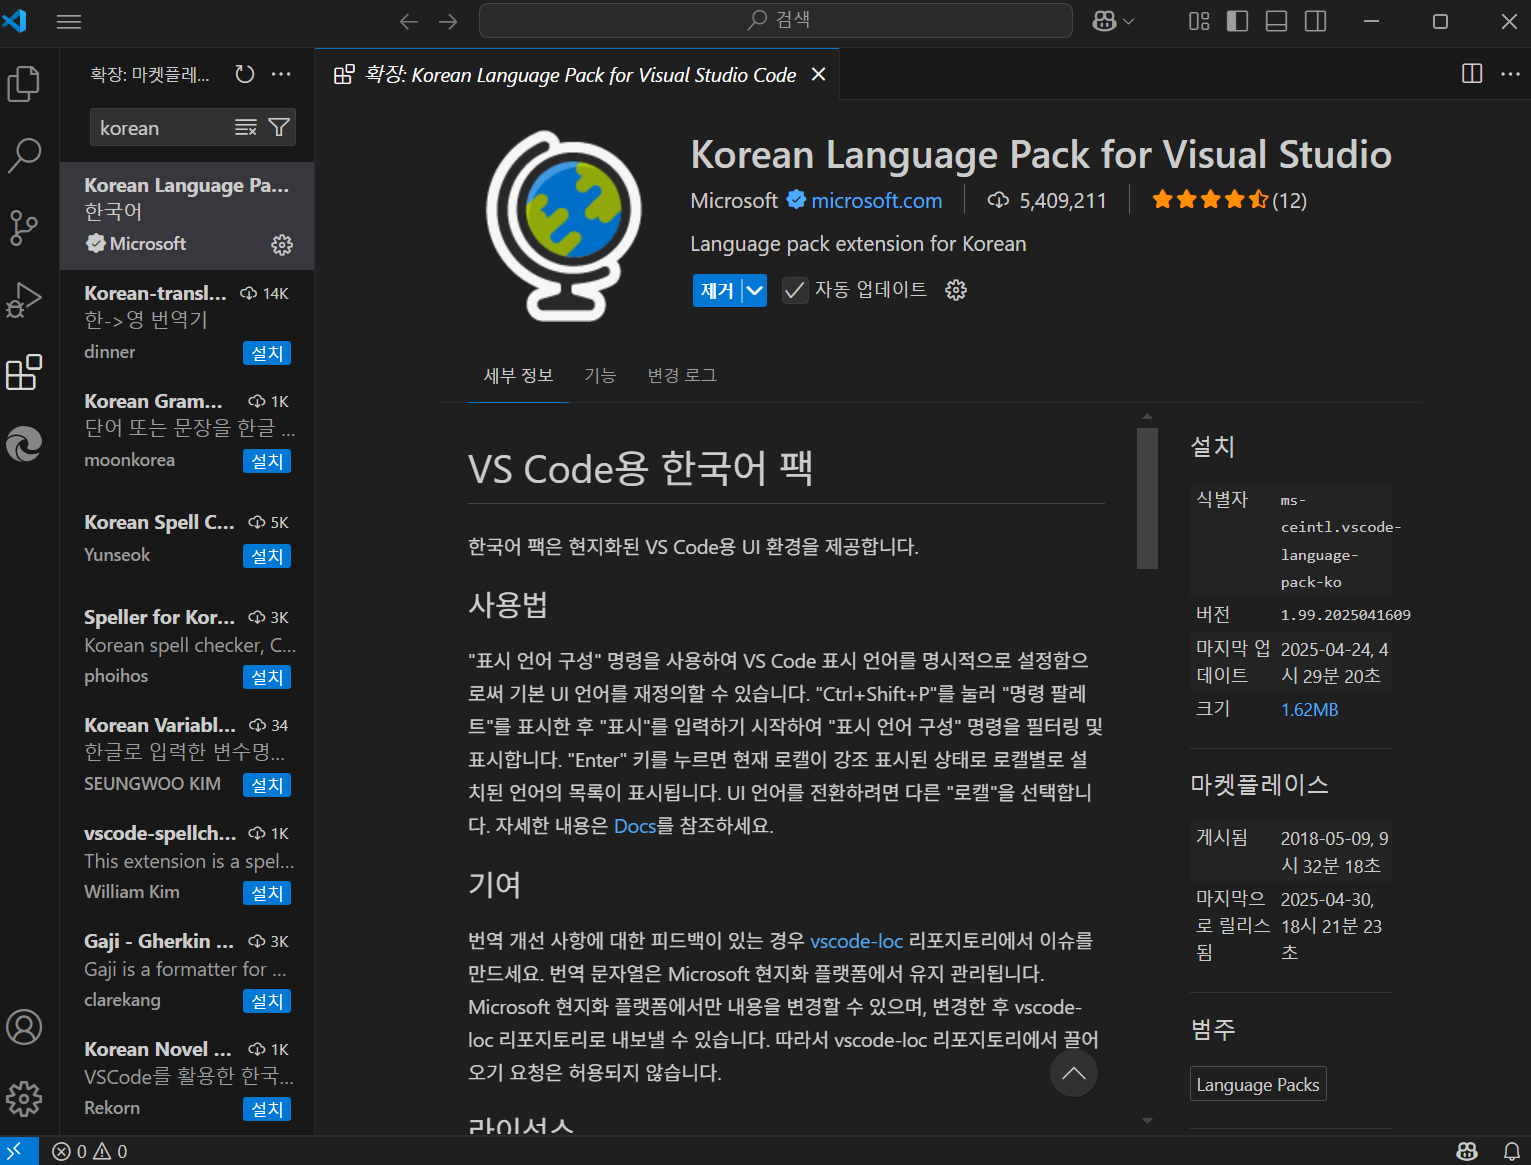This screenshot has height=1165, width=1531.
Task: Go forward with the right arrow
Action: pyautogui.click(x=448, y=22)
